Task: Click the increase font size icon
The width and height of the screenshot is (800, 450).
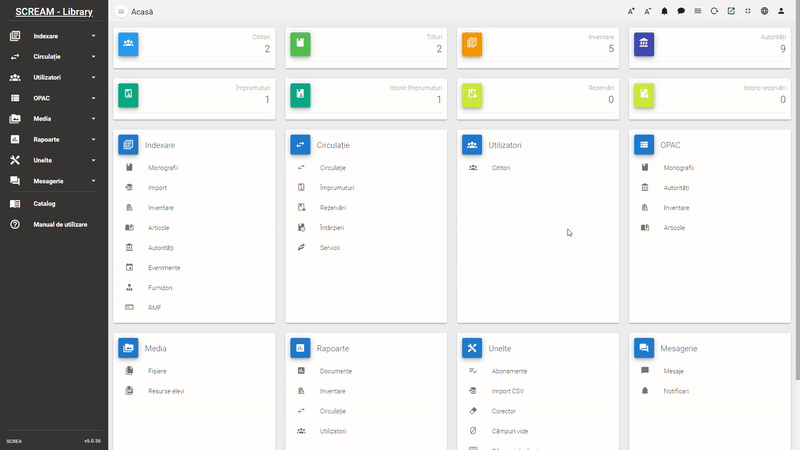Action: pos(631,11)
